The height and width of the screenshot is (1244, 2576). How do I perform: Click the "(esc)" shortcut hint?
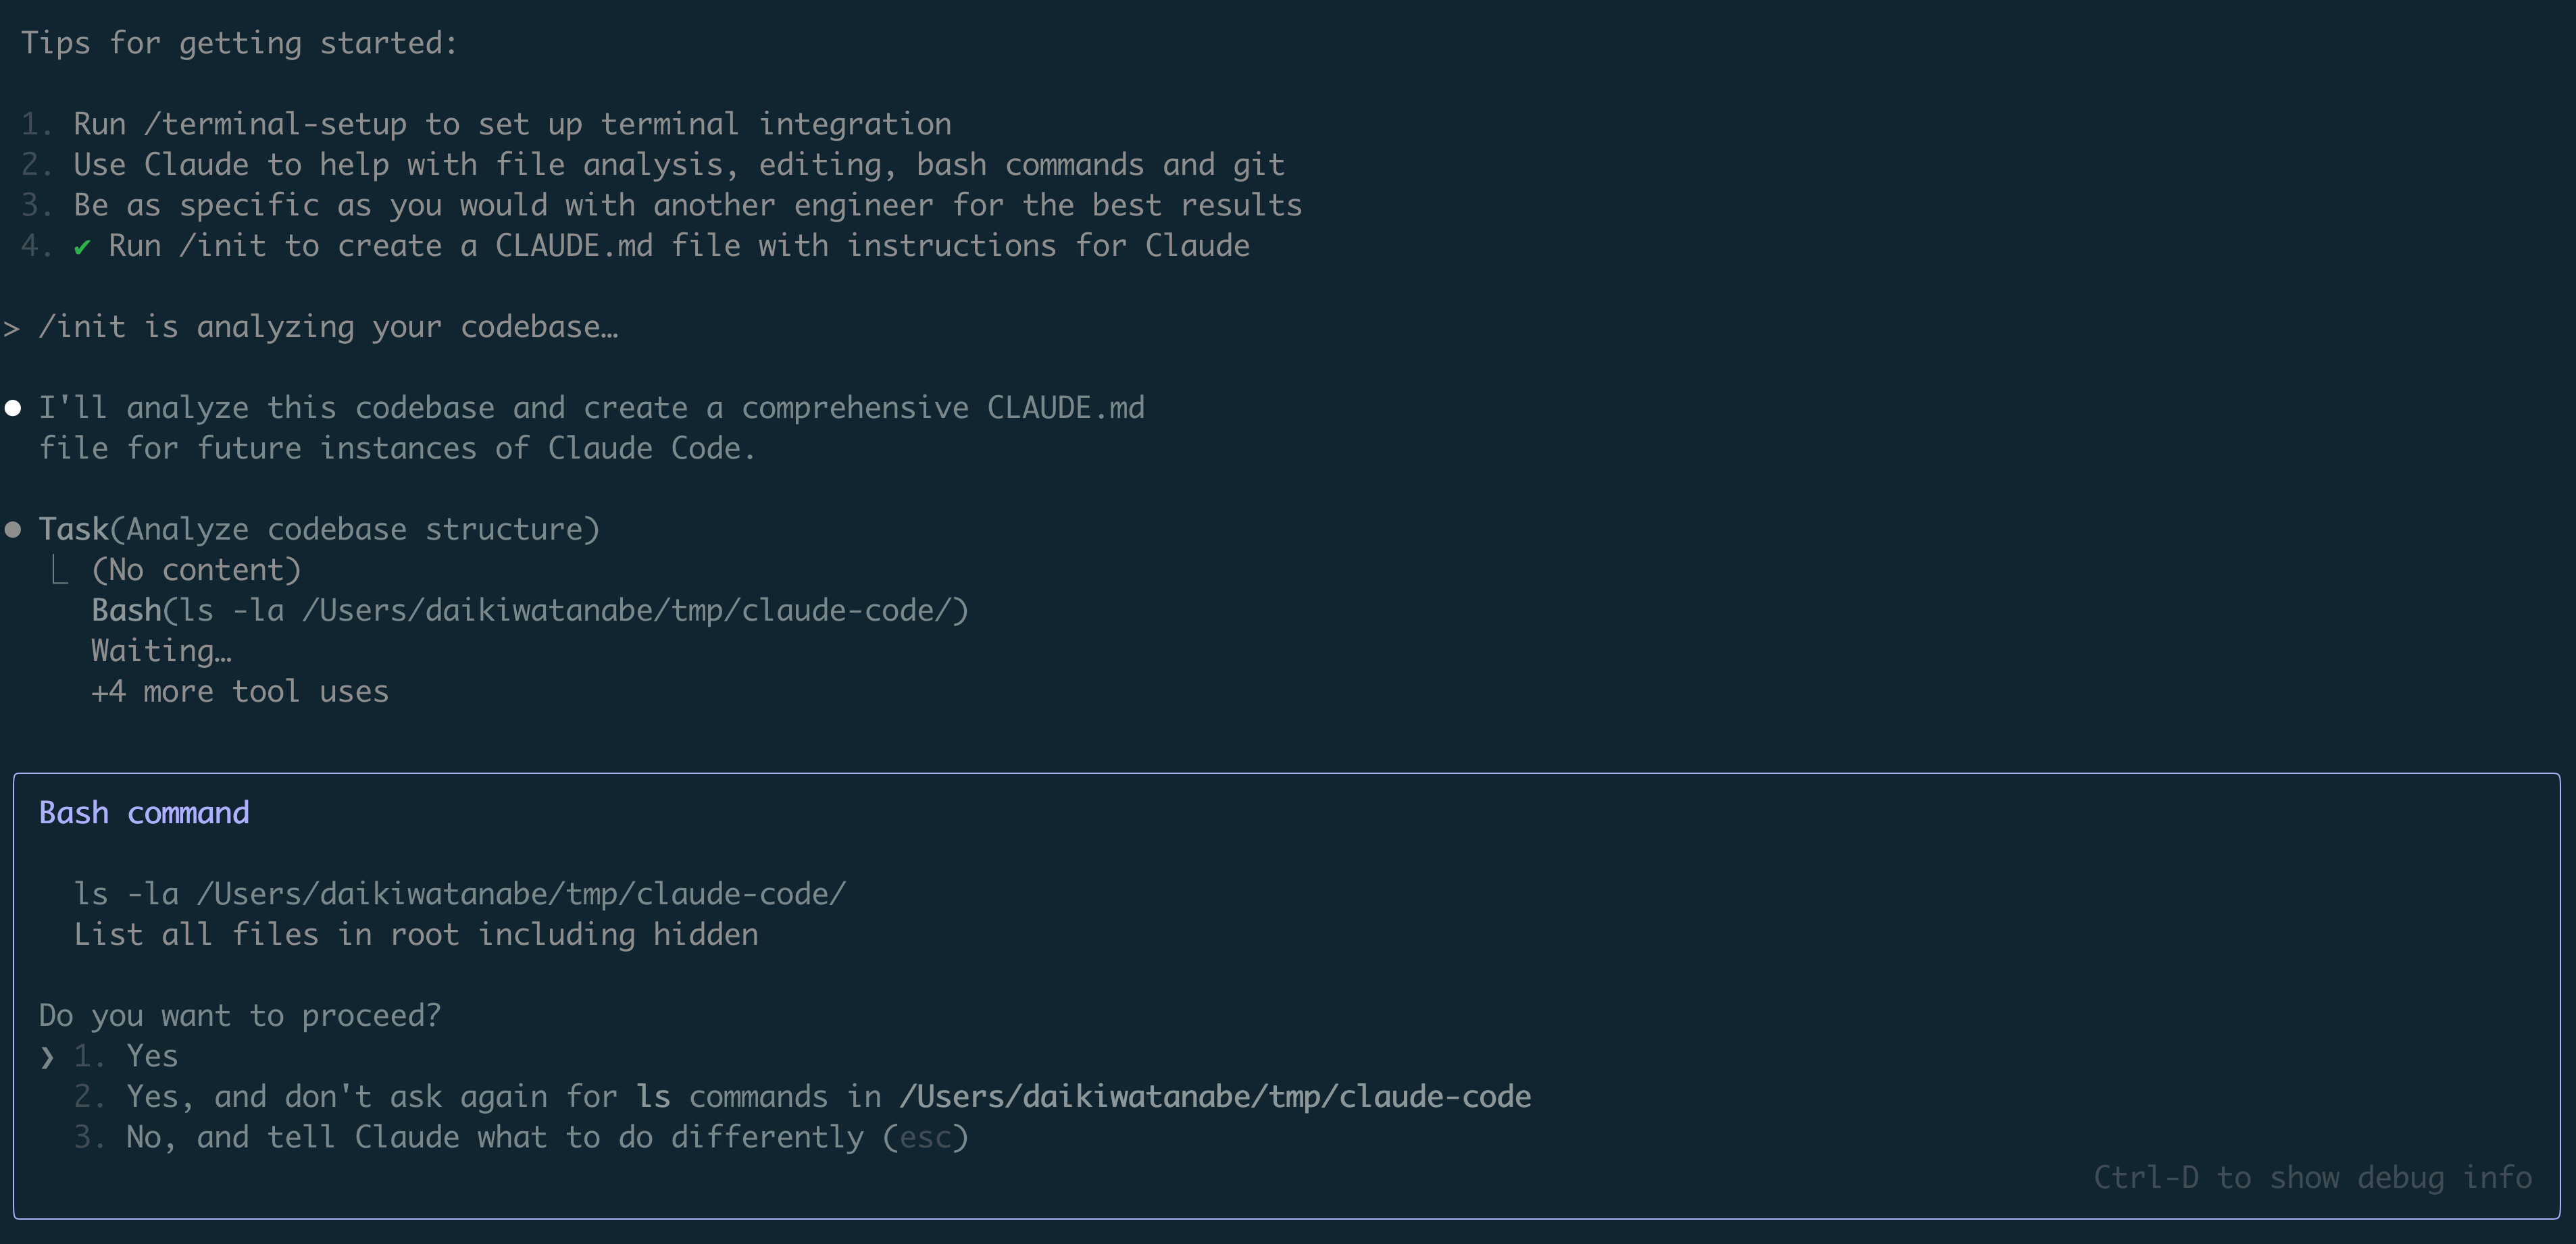point(925,1138)
